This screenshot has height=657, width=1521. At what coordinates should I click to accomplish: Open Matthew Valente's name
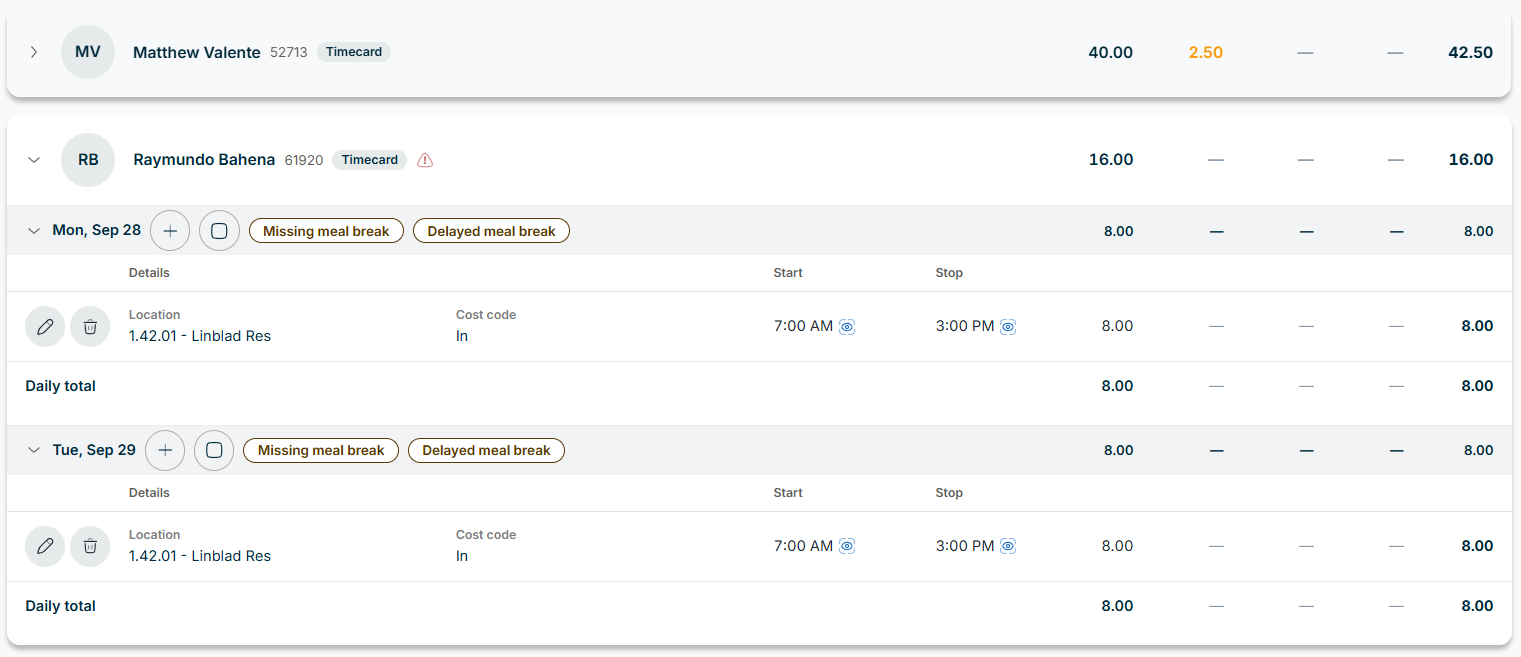[197, 52]
